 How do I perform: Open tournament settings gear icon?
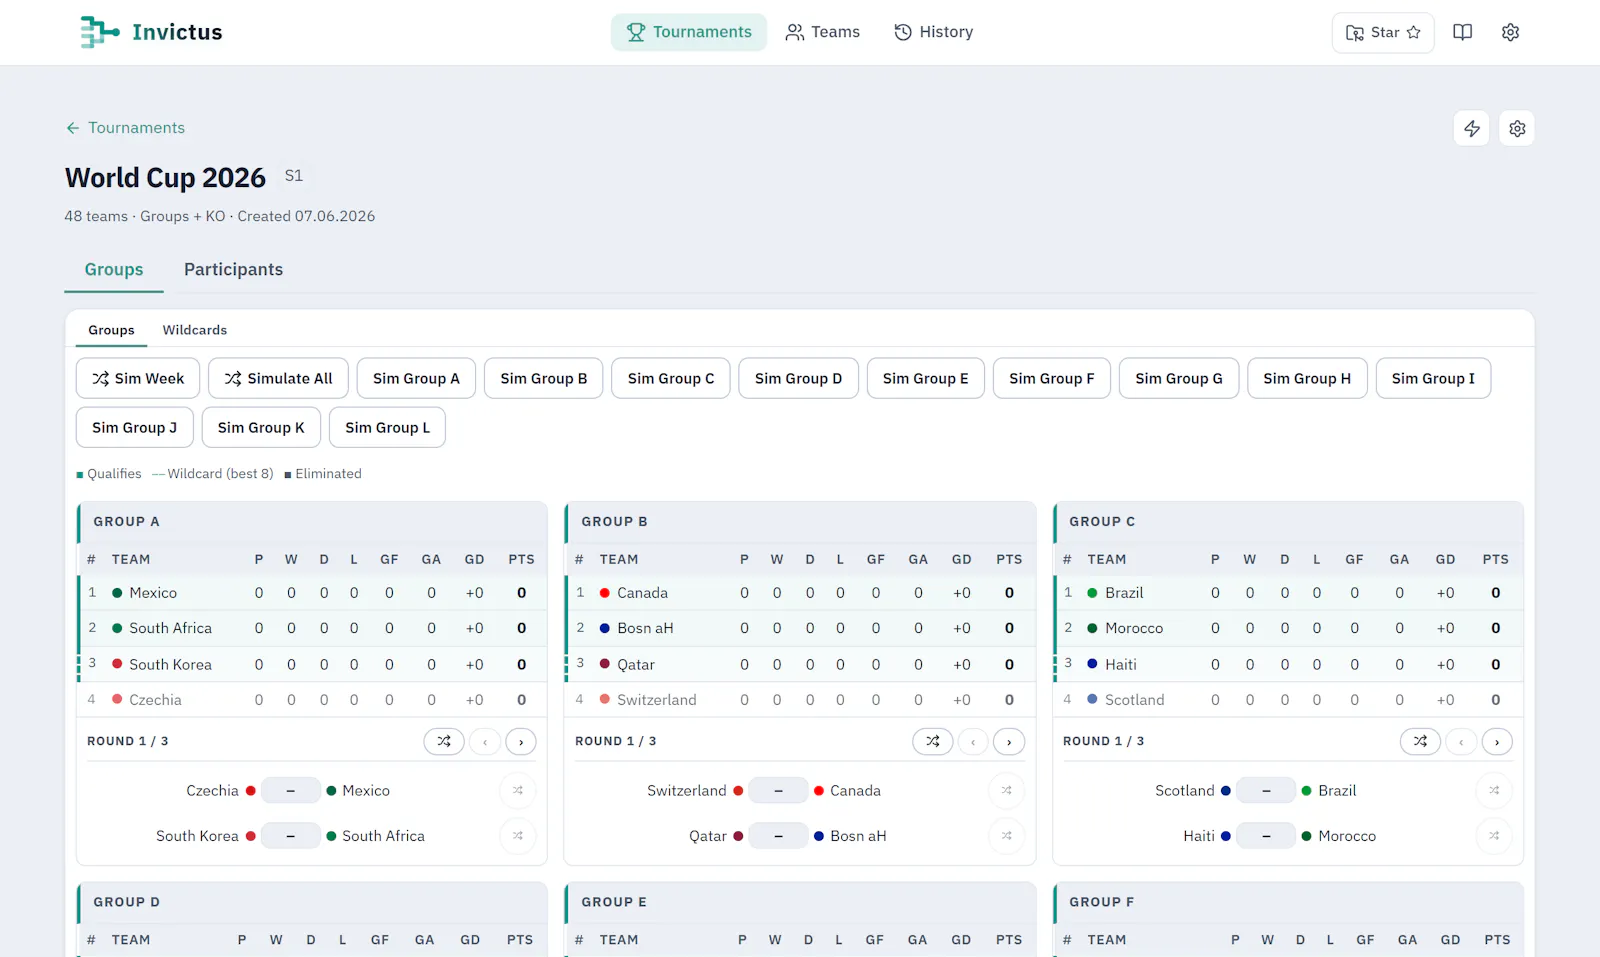[x=1517, y=128]
